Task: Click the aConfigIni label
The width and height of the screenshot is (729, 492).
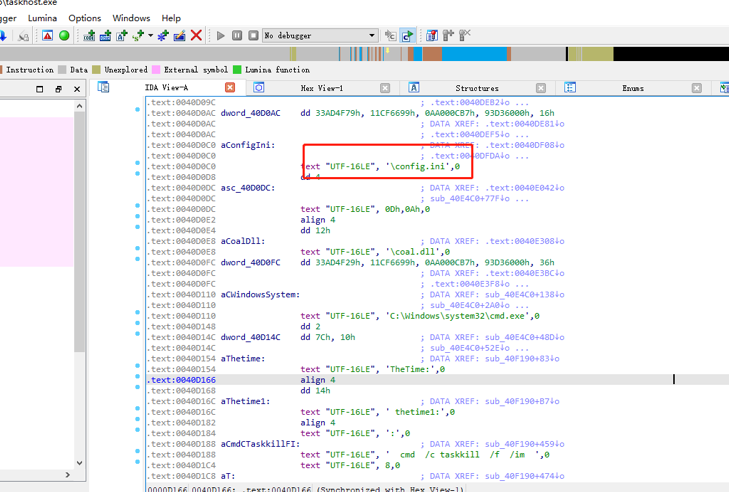Action: click(x=247, y=145)
